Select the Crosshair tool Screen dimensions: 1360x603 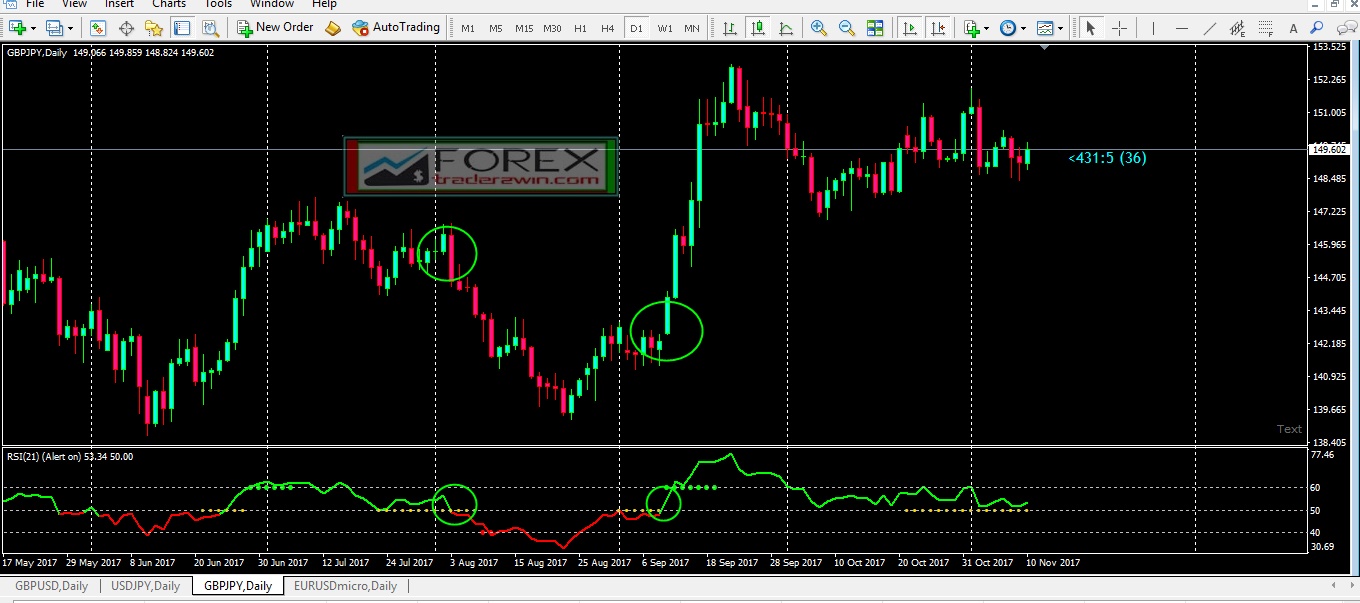1119,28
